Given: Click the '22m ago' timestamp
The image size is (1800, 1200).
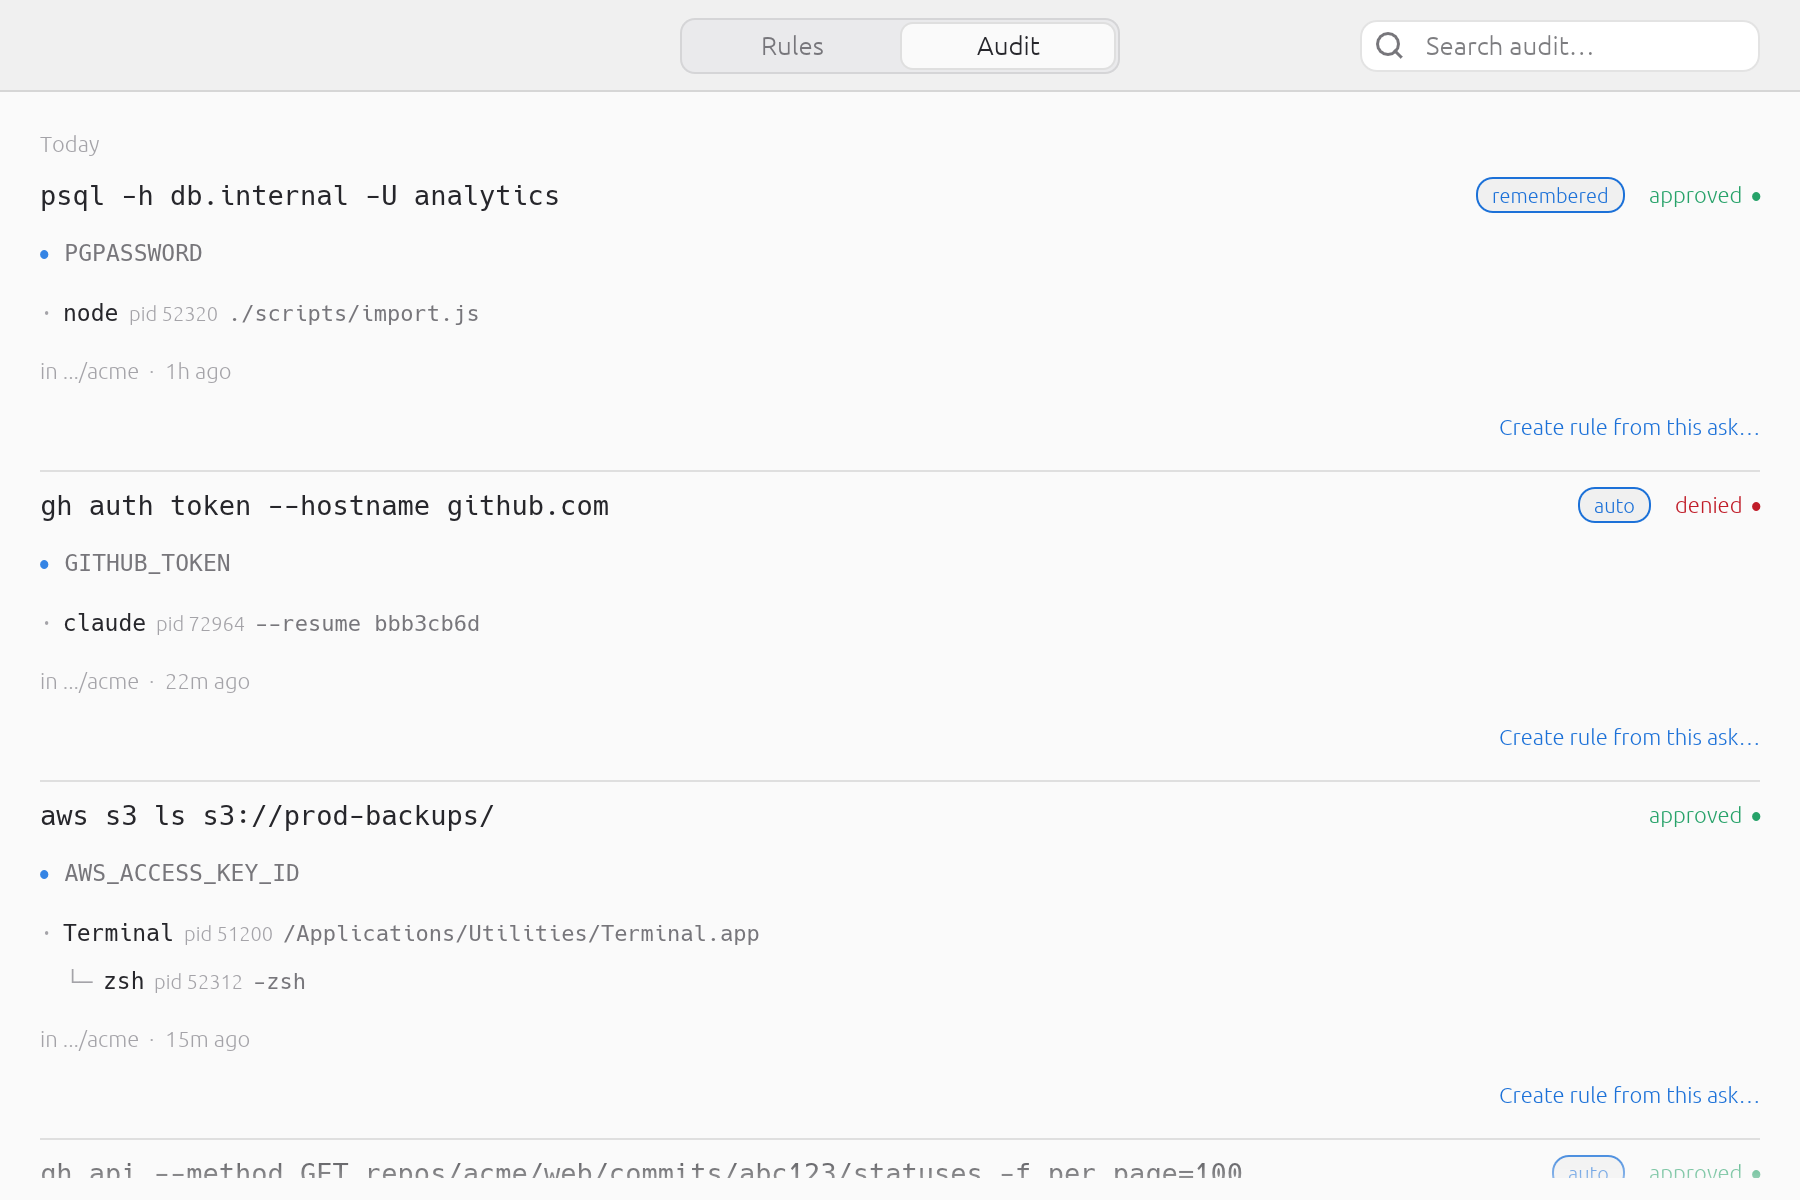Looking at the screenshot, I should click(207, 682).
